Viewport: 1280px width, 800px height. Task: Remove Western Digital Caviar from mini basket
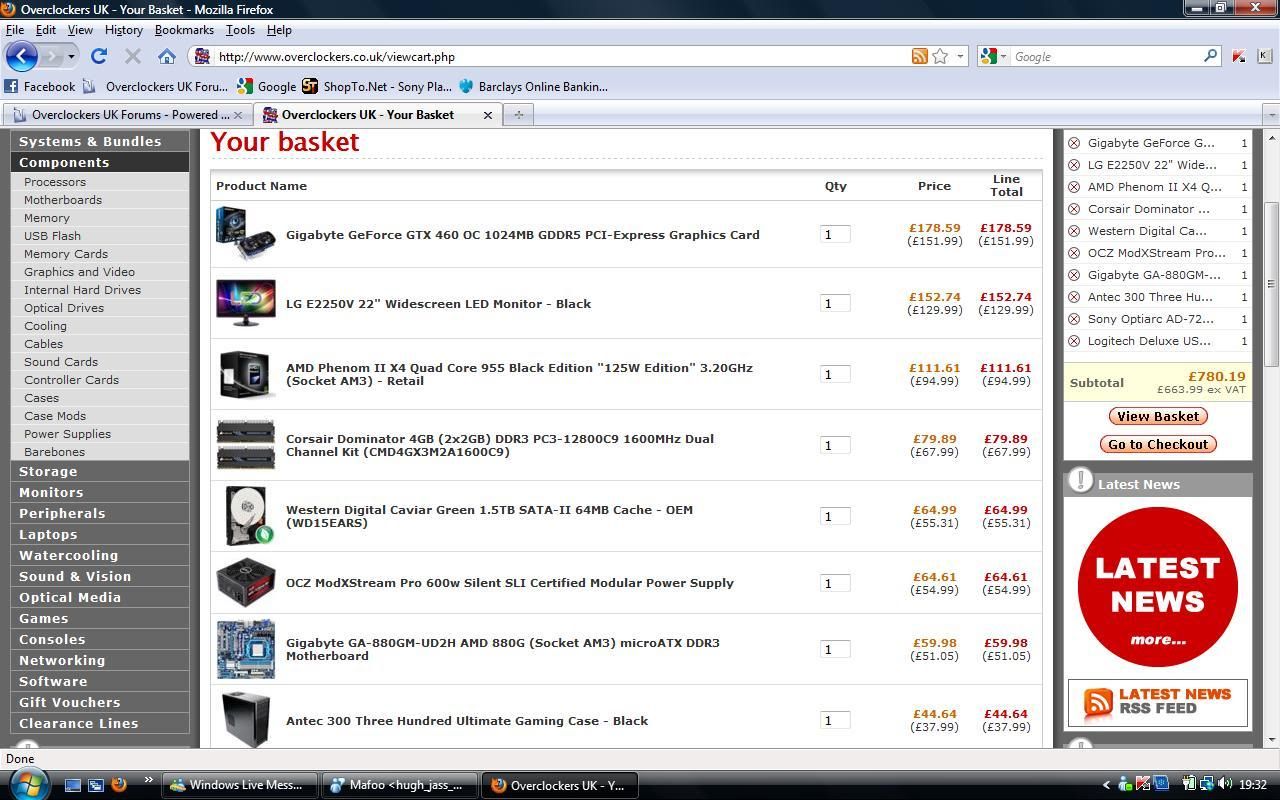click(x=1074, y=231)
